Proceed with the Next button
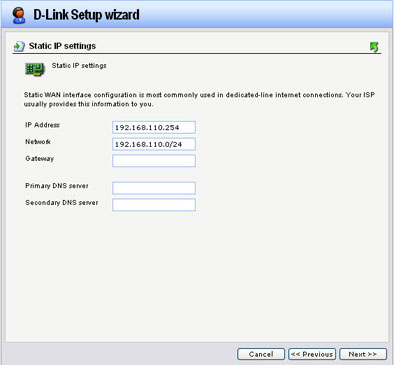394x365 pixels. pos(363,354)
